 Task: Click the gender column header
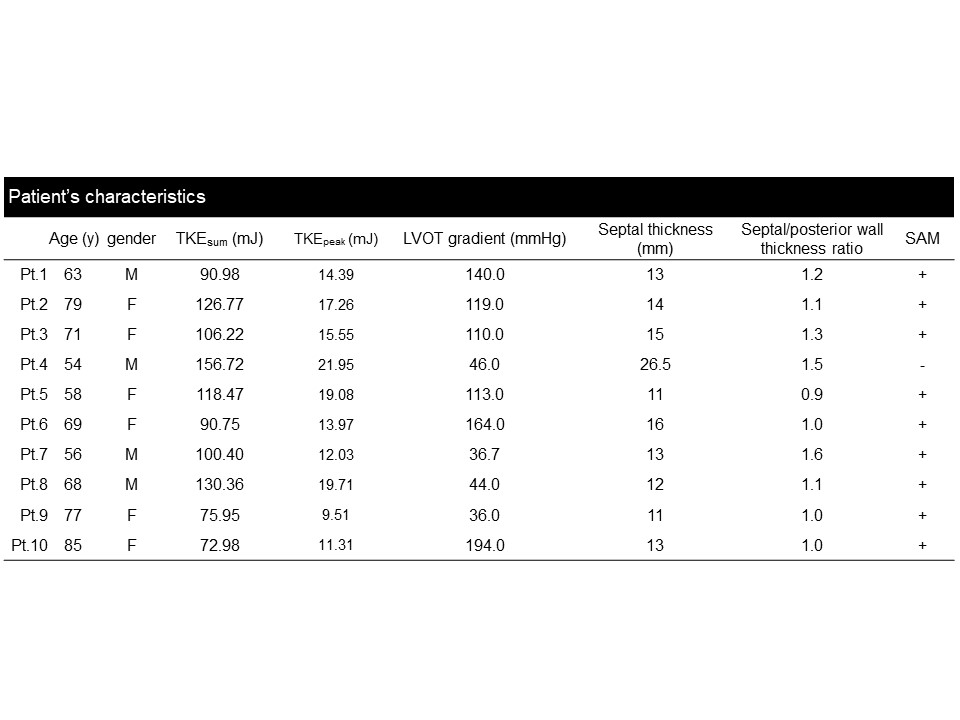coord(131,239)
